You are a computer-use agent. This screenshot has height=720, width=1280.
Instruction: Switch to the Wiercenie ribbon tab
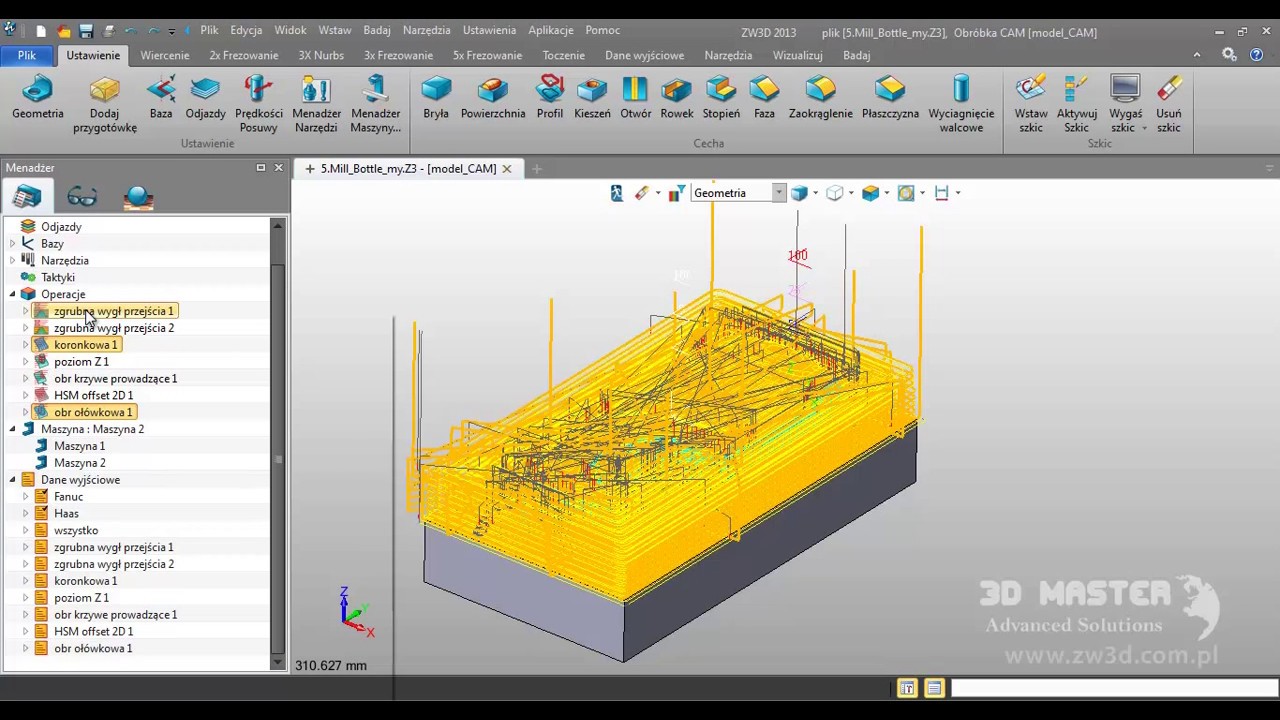[165, 55]
